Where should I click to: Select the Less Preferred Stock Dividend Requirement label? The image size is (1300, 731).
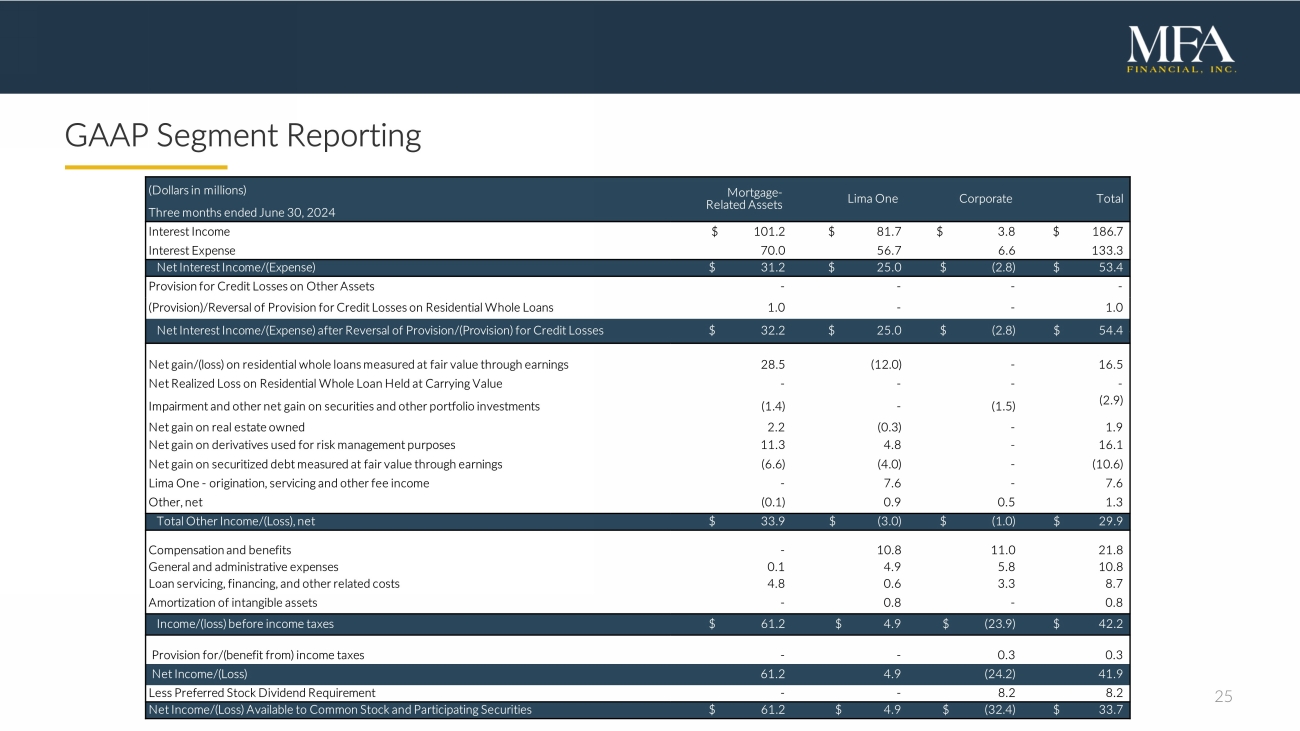coord(262,692)
